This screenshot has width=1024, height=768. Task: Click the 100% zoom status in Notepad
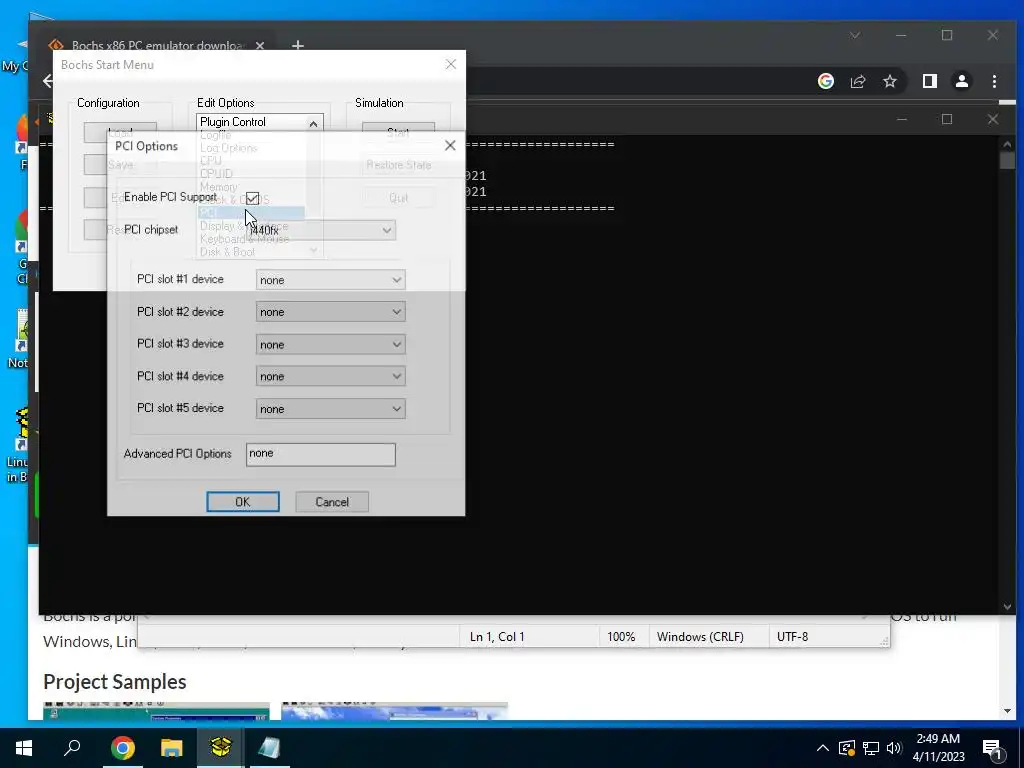(x=621, y=637)
